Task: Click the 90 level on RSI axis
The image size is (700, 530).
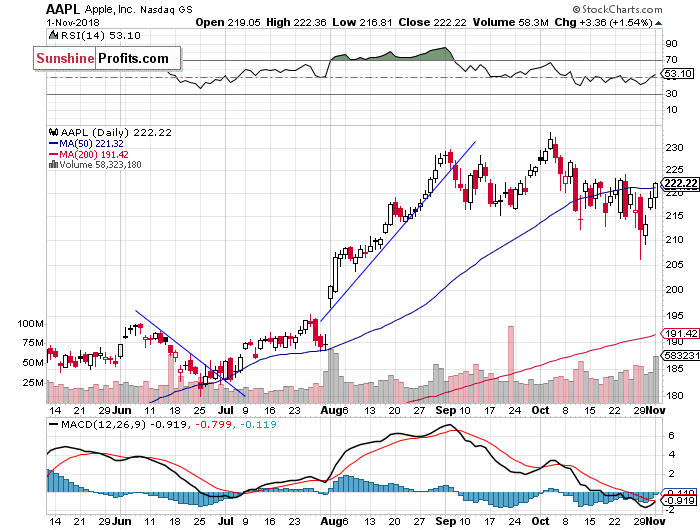Action: (x=671, y=44)
